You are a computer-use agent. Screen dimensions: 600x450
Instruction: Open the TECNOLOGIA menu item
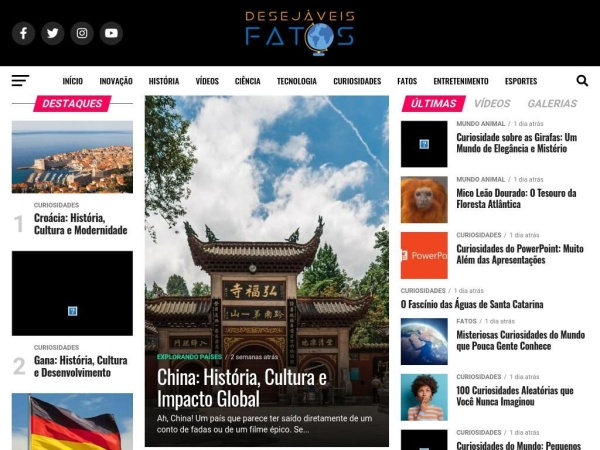tap(297, 81)
